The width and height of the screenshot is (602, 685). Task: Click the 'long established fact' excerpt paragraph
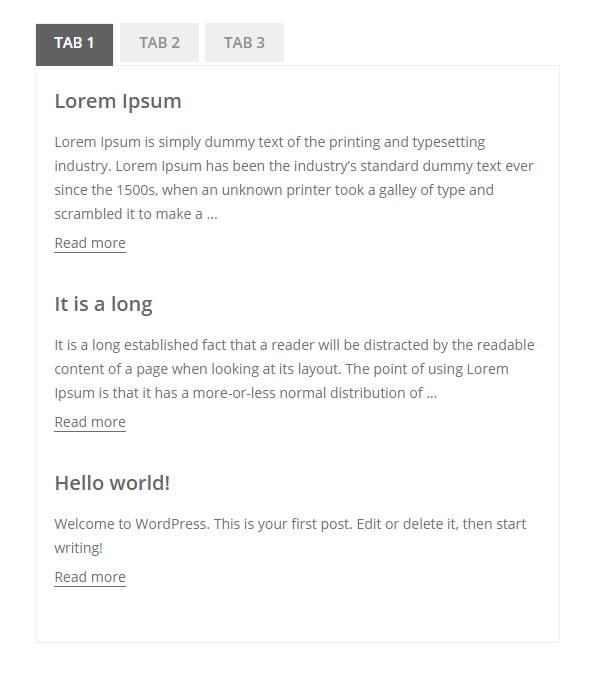pos(294,369)
